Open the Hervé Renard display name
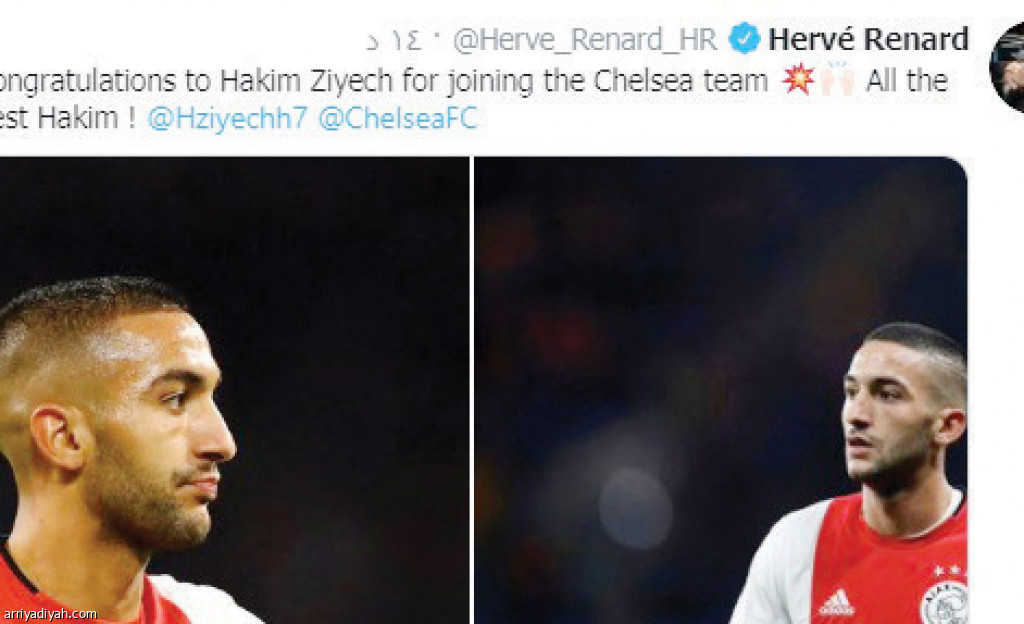1024x624 pixels. point(868,39)
